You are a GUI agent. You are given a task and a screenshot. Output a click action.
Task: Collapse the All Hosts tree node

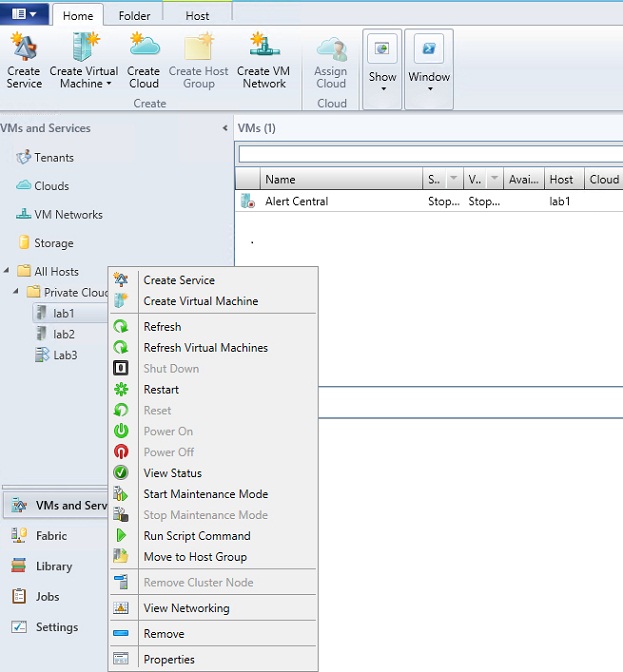click(x=6, y=270)
